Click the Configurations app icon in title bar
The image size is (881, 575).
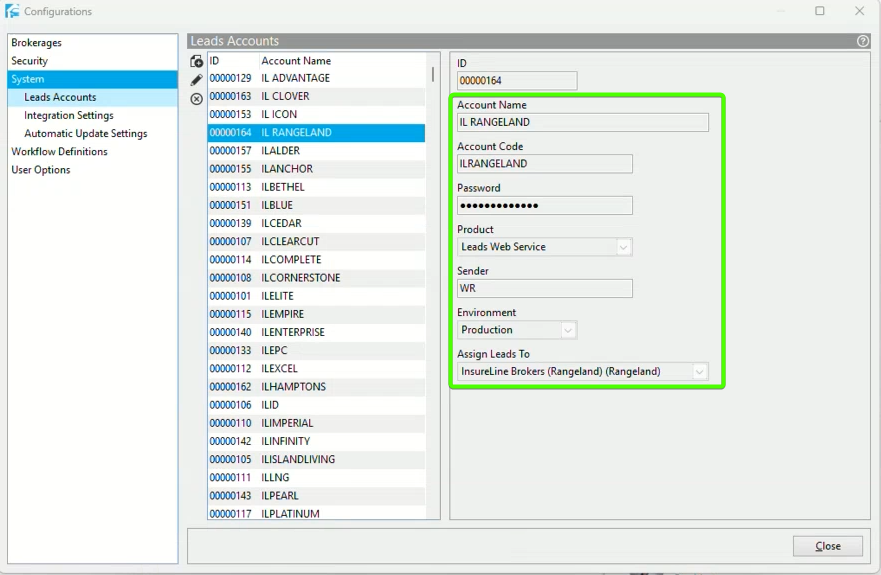click(x=12, y=11)
